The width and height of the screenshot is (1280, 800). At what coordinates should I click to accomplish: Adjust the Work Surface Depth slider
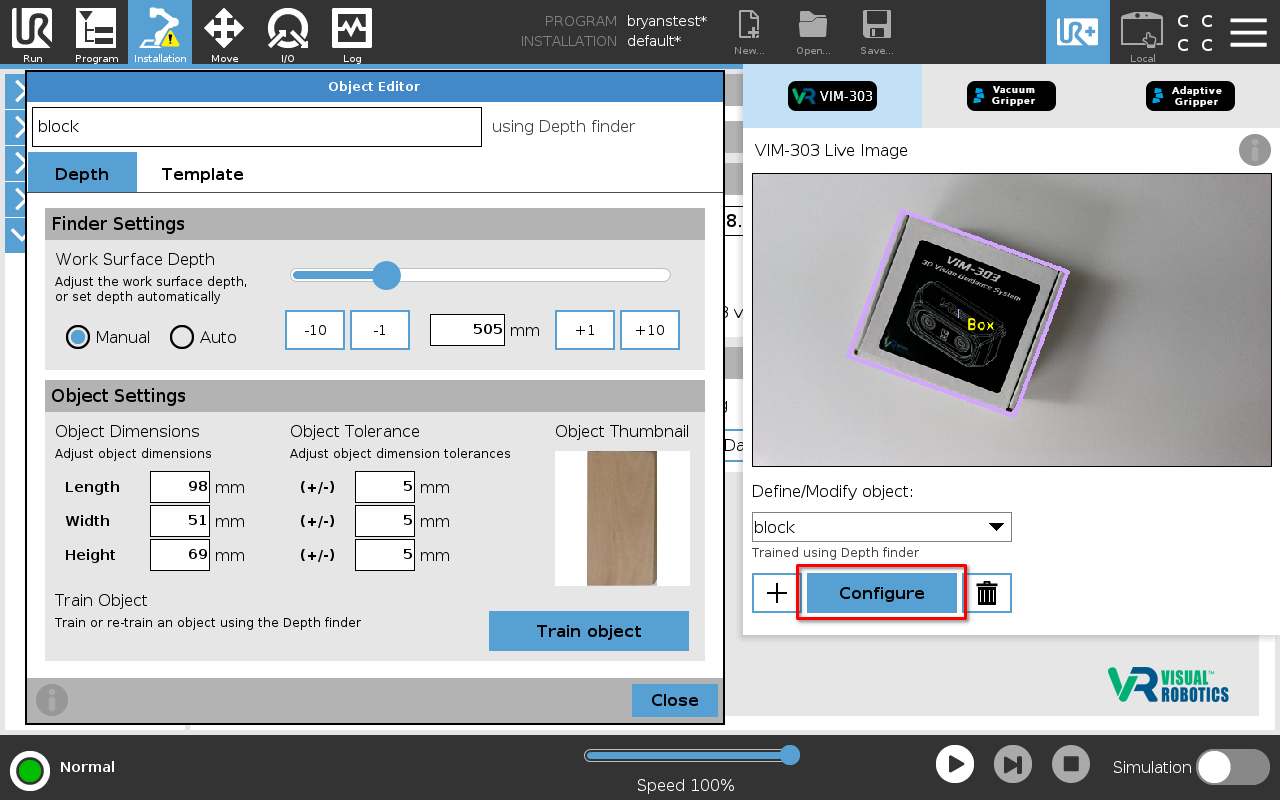(x=386, y=275)
